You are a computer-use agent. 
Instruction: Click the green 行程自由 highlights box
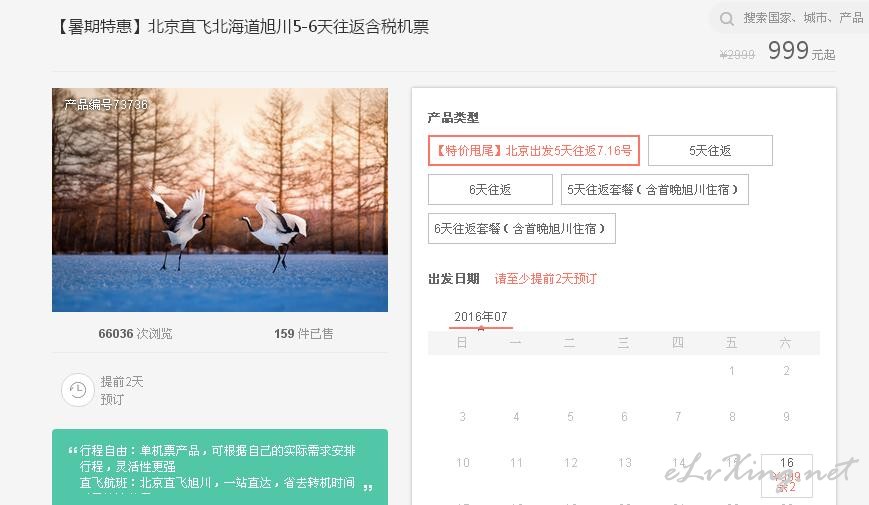pyautogui.click(x=220, y=467)
